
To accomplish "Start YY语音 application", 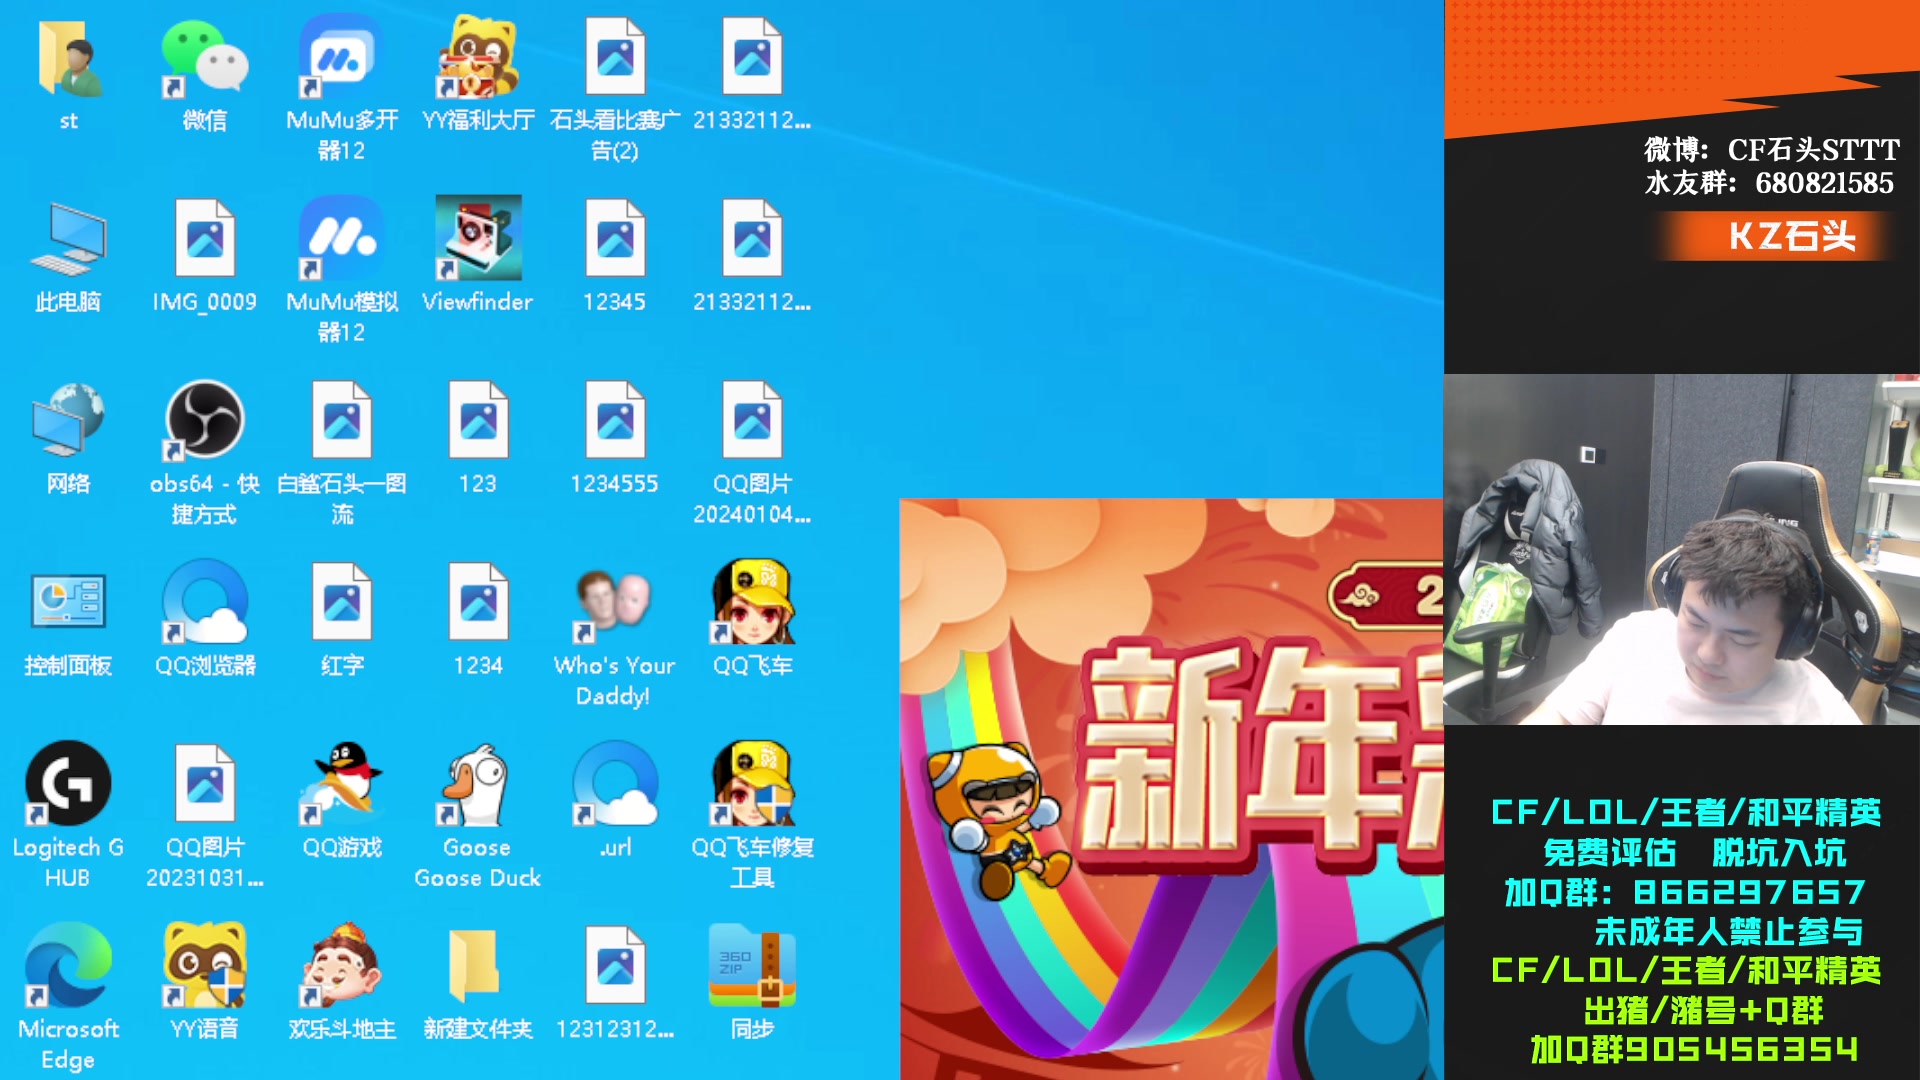I will [203, 968].
